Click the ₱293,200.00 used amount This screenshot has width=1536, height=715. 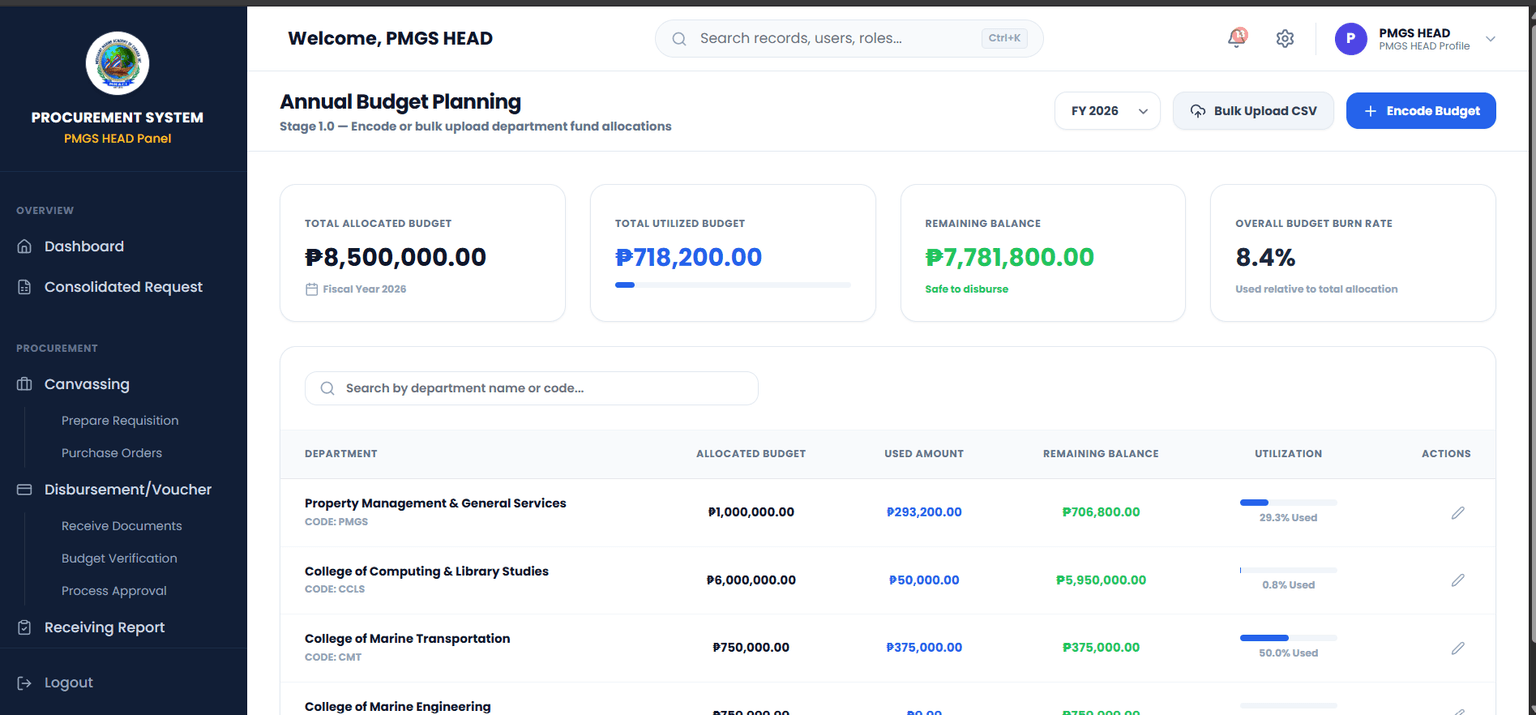coord(924,512)
